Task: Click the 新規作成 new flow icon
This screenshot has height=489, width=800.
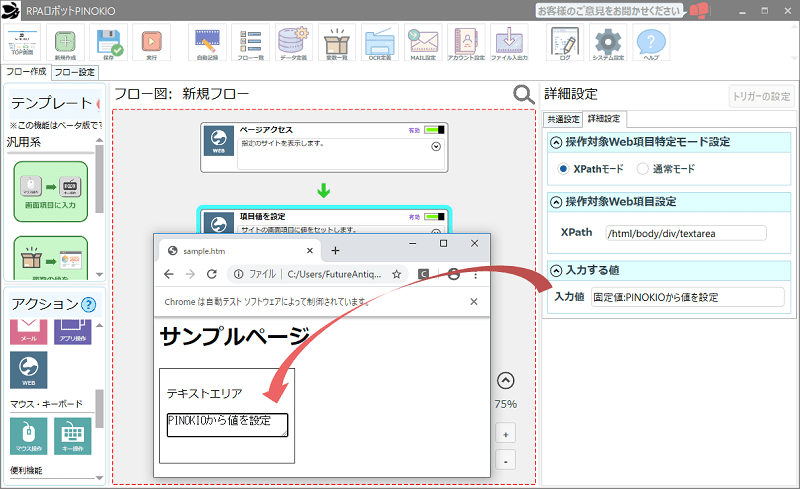Action: (x=65, y=43)
